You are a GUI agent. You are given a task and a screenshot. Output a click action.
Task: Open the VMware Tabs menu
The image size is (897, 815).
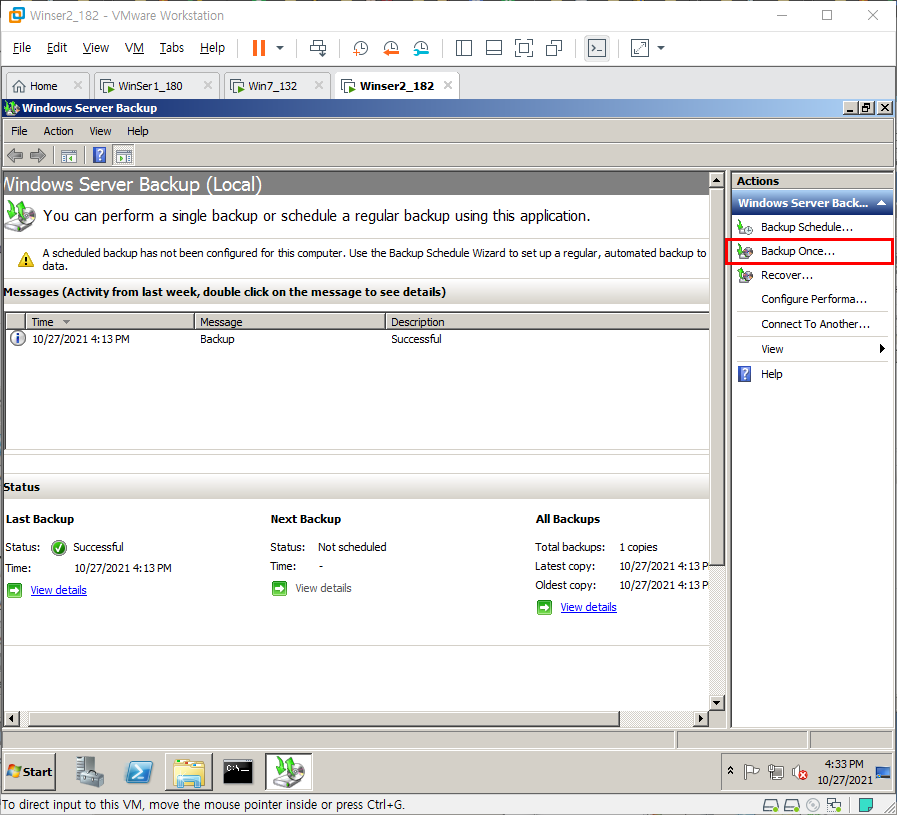click(172, 47)
